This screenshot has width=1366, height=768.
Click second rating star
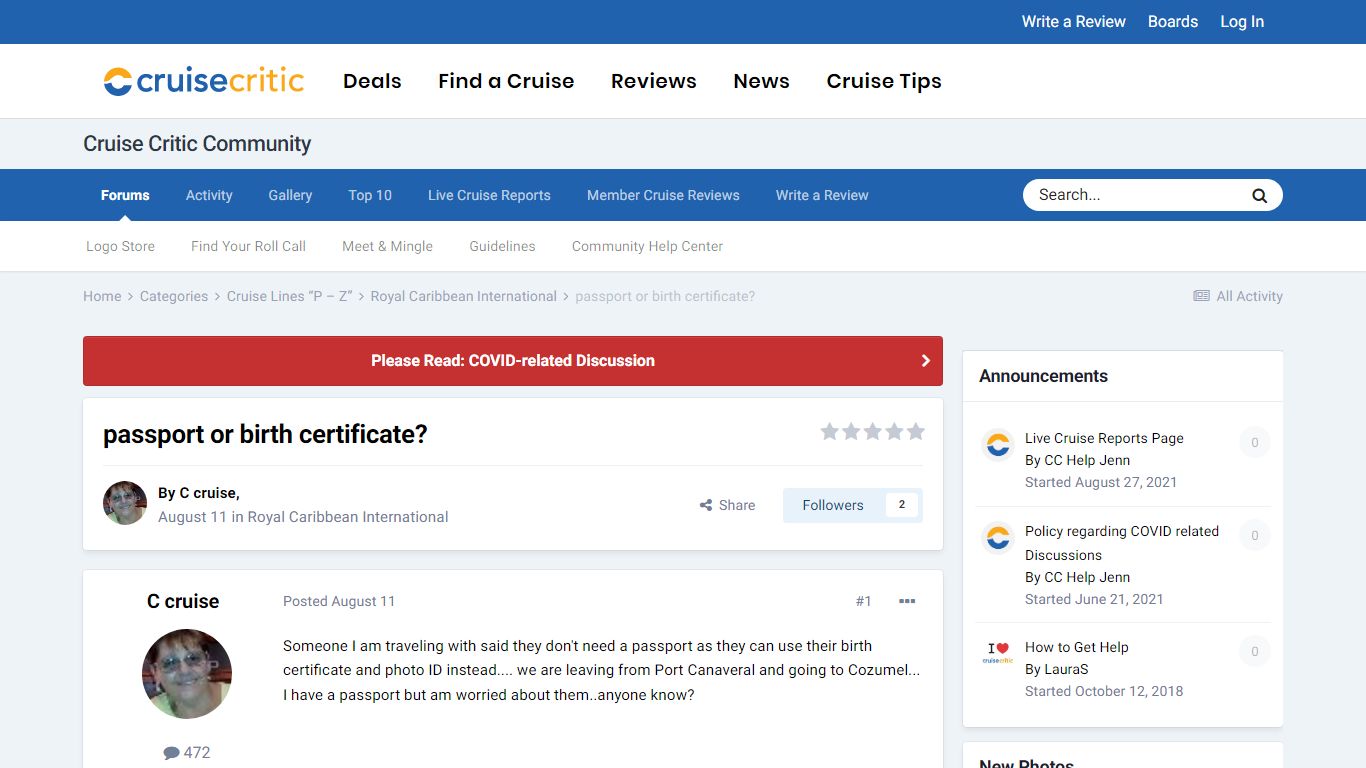click(x=851, y=431)
